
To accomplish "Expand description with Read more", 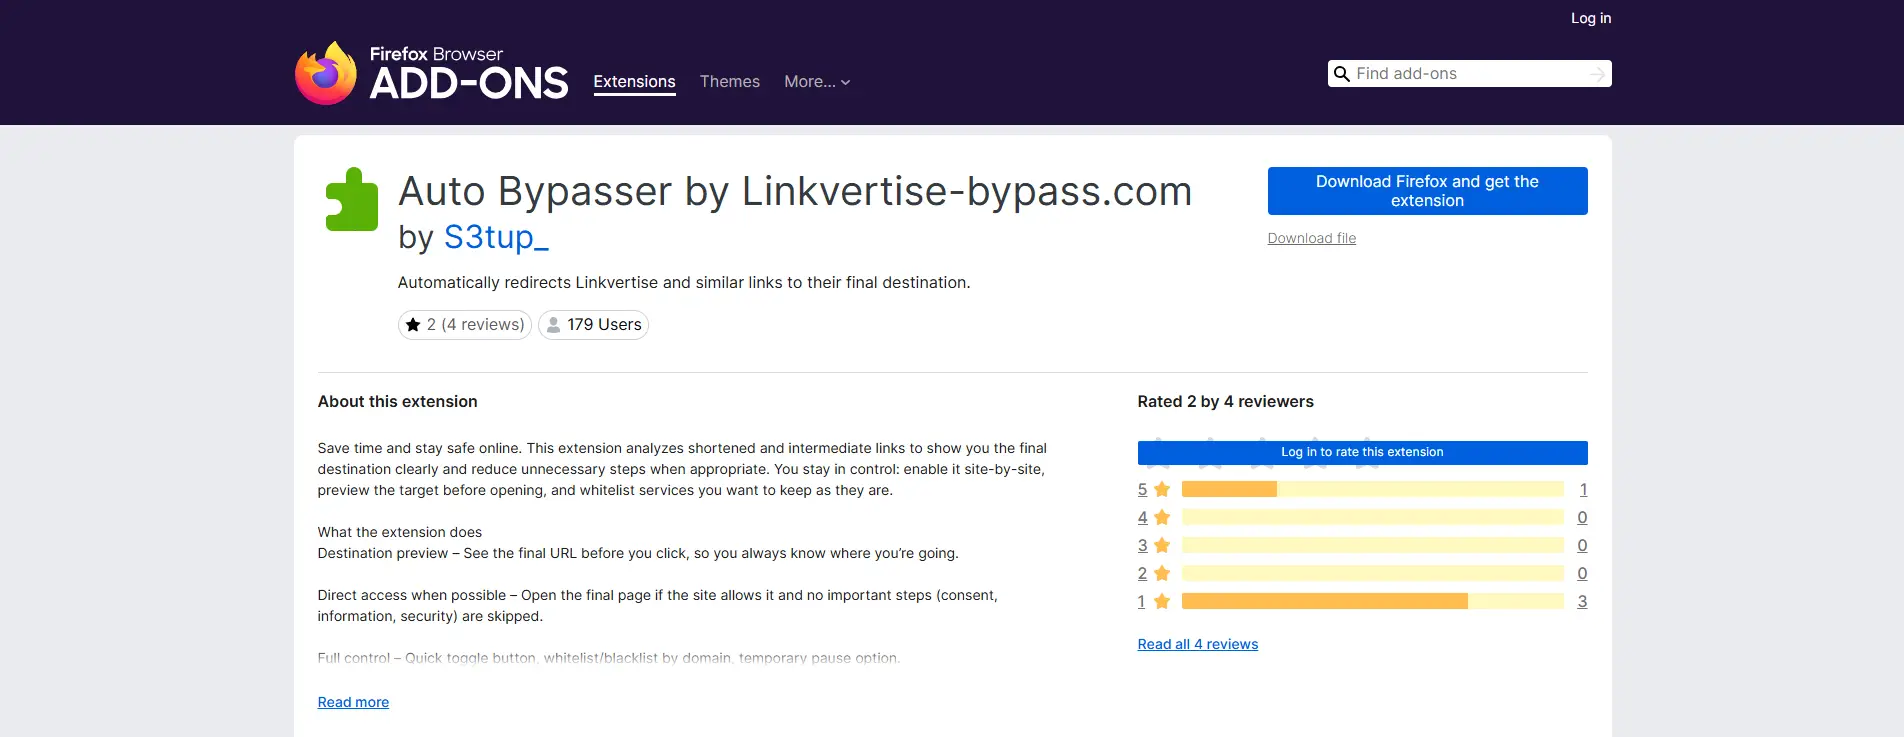I will coord(353,702).
